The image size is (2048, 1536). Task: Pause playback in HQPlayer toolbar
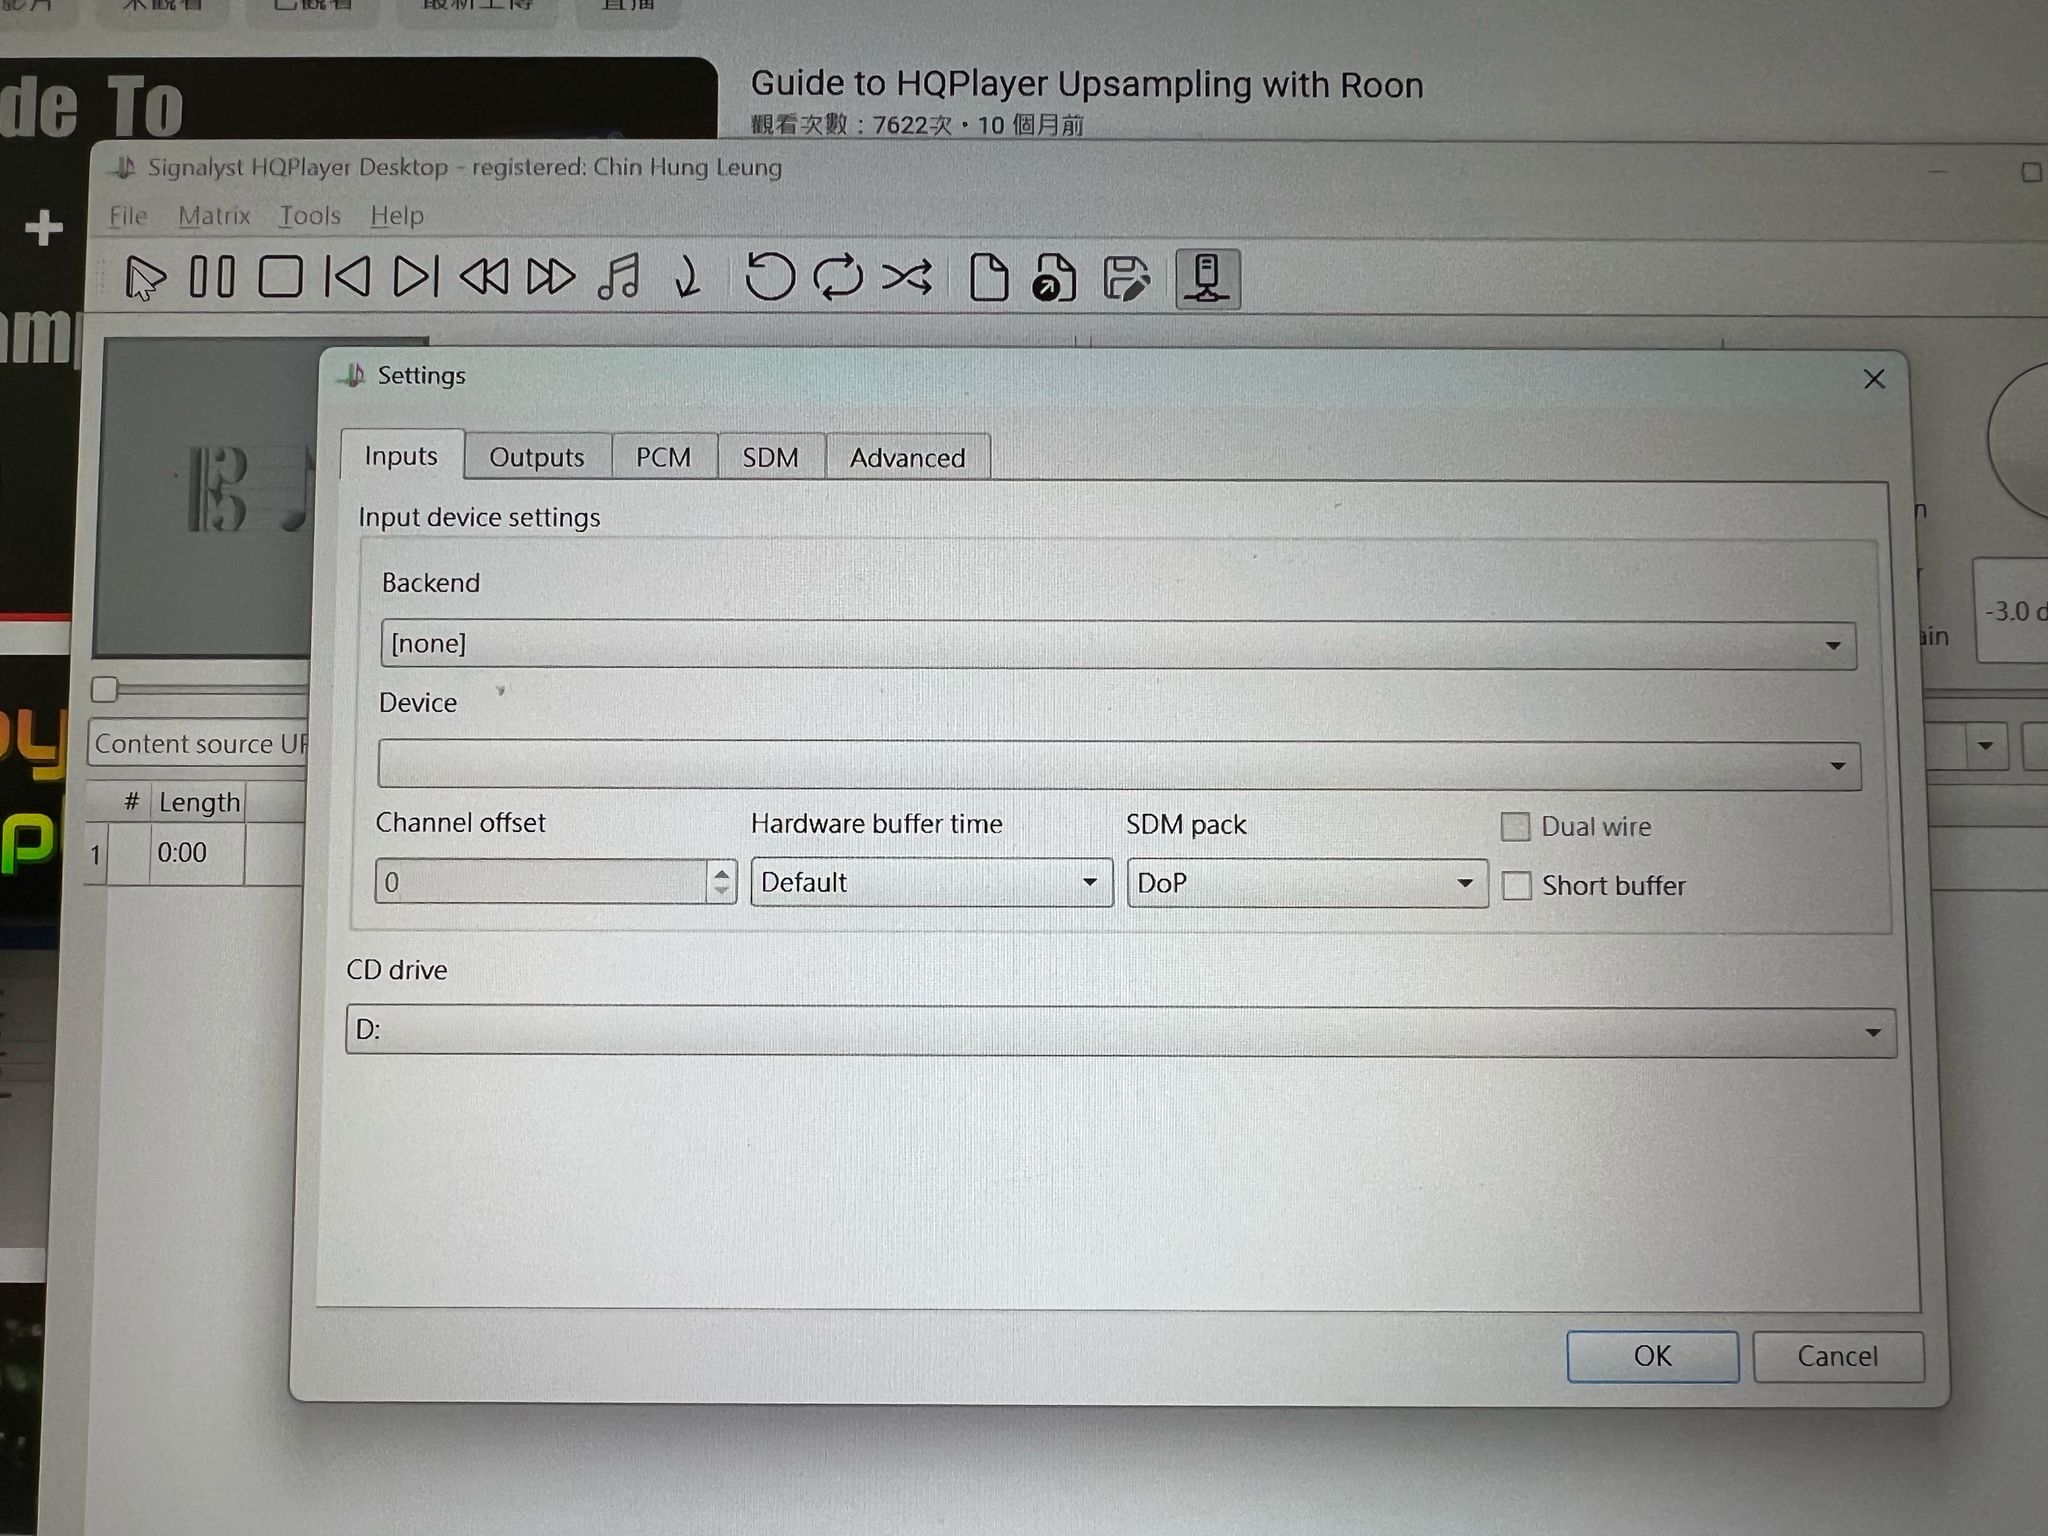click(212, 277)
